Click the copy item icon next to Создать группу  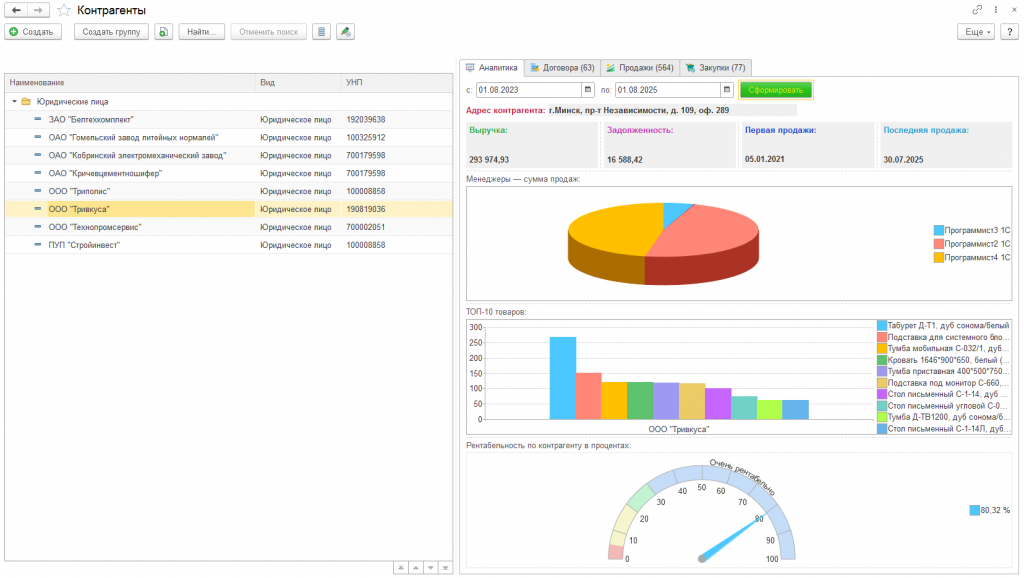164,32
